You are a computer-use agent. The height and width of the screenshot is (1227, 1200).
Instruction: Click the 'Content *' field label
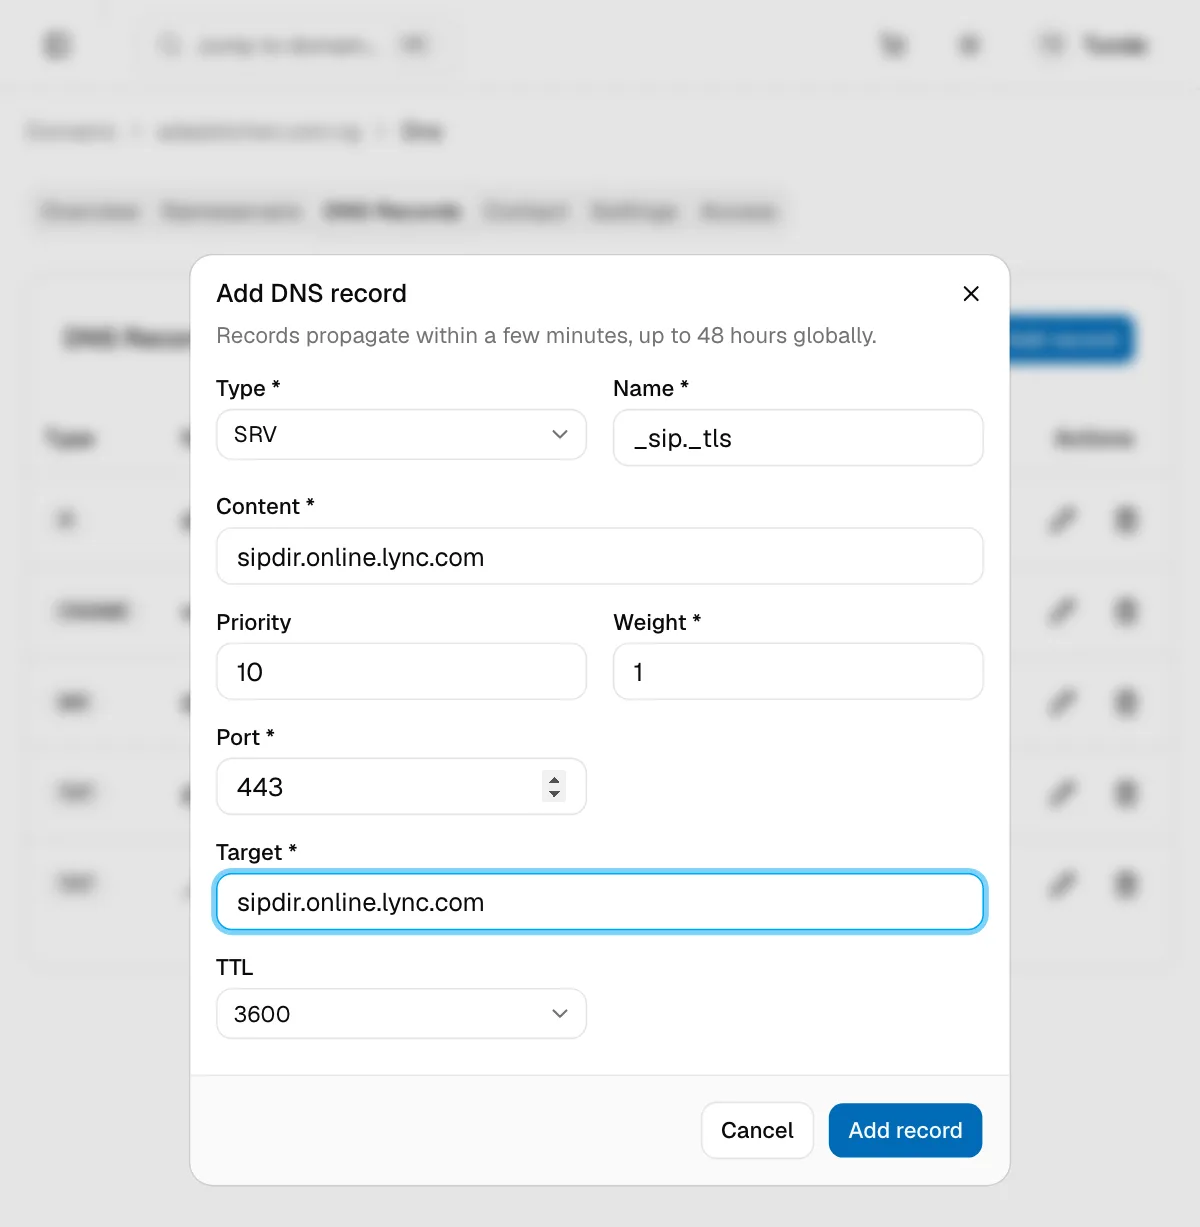[266, 506]
